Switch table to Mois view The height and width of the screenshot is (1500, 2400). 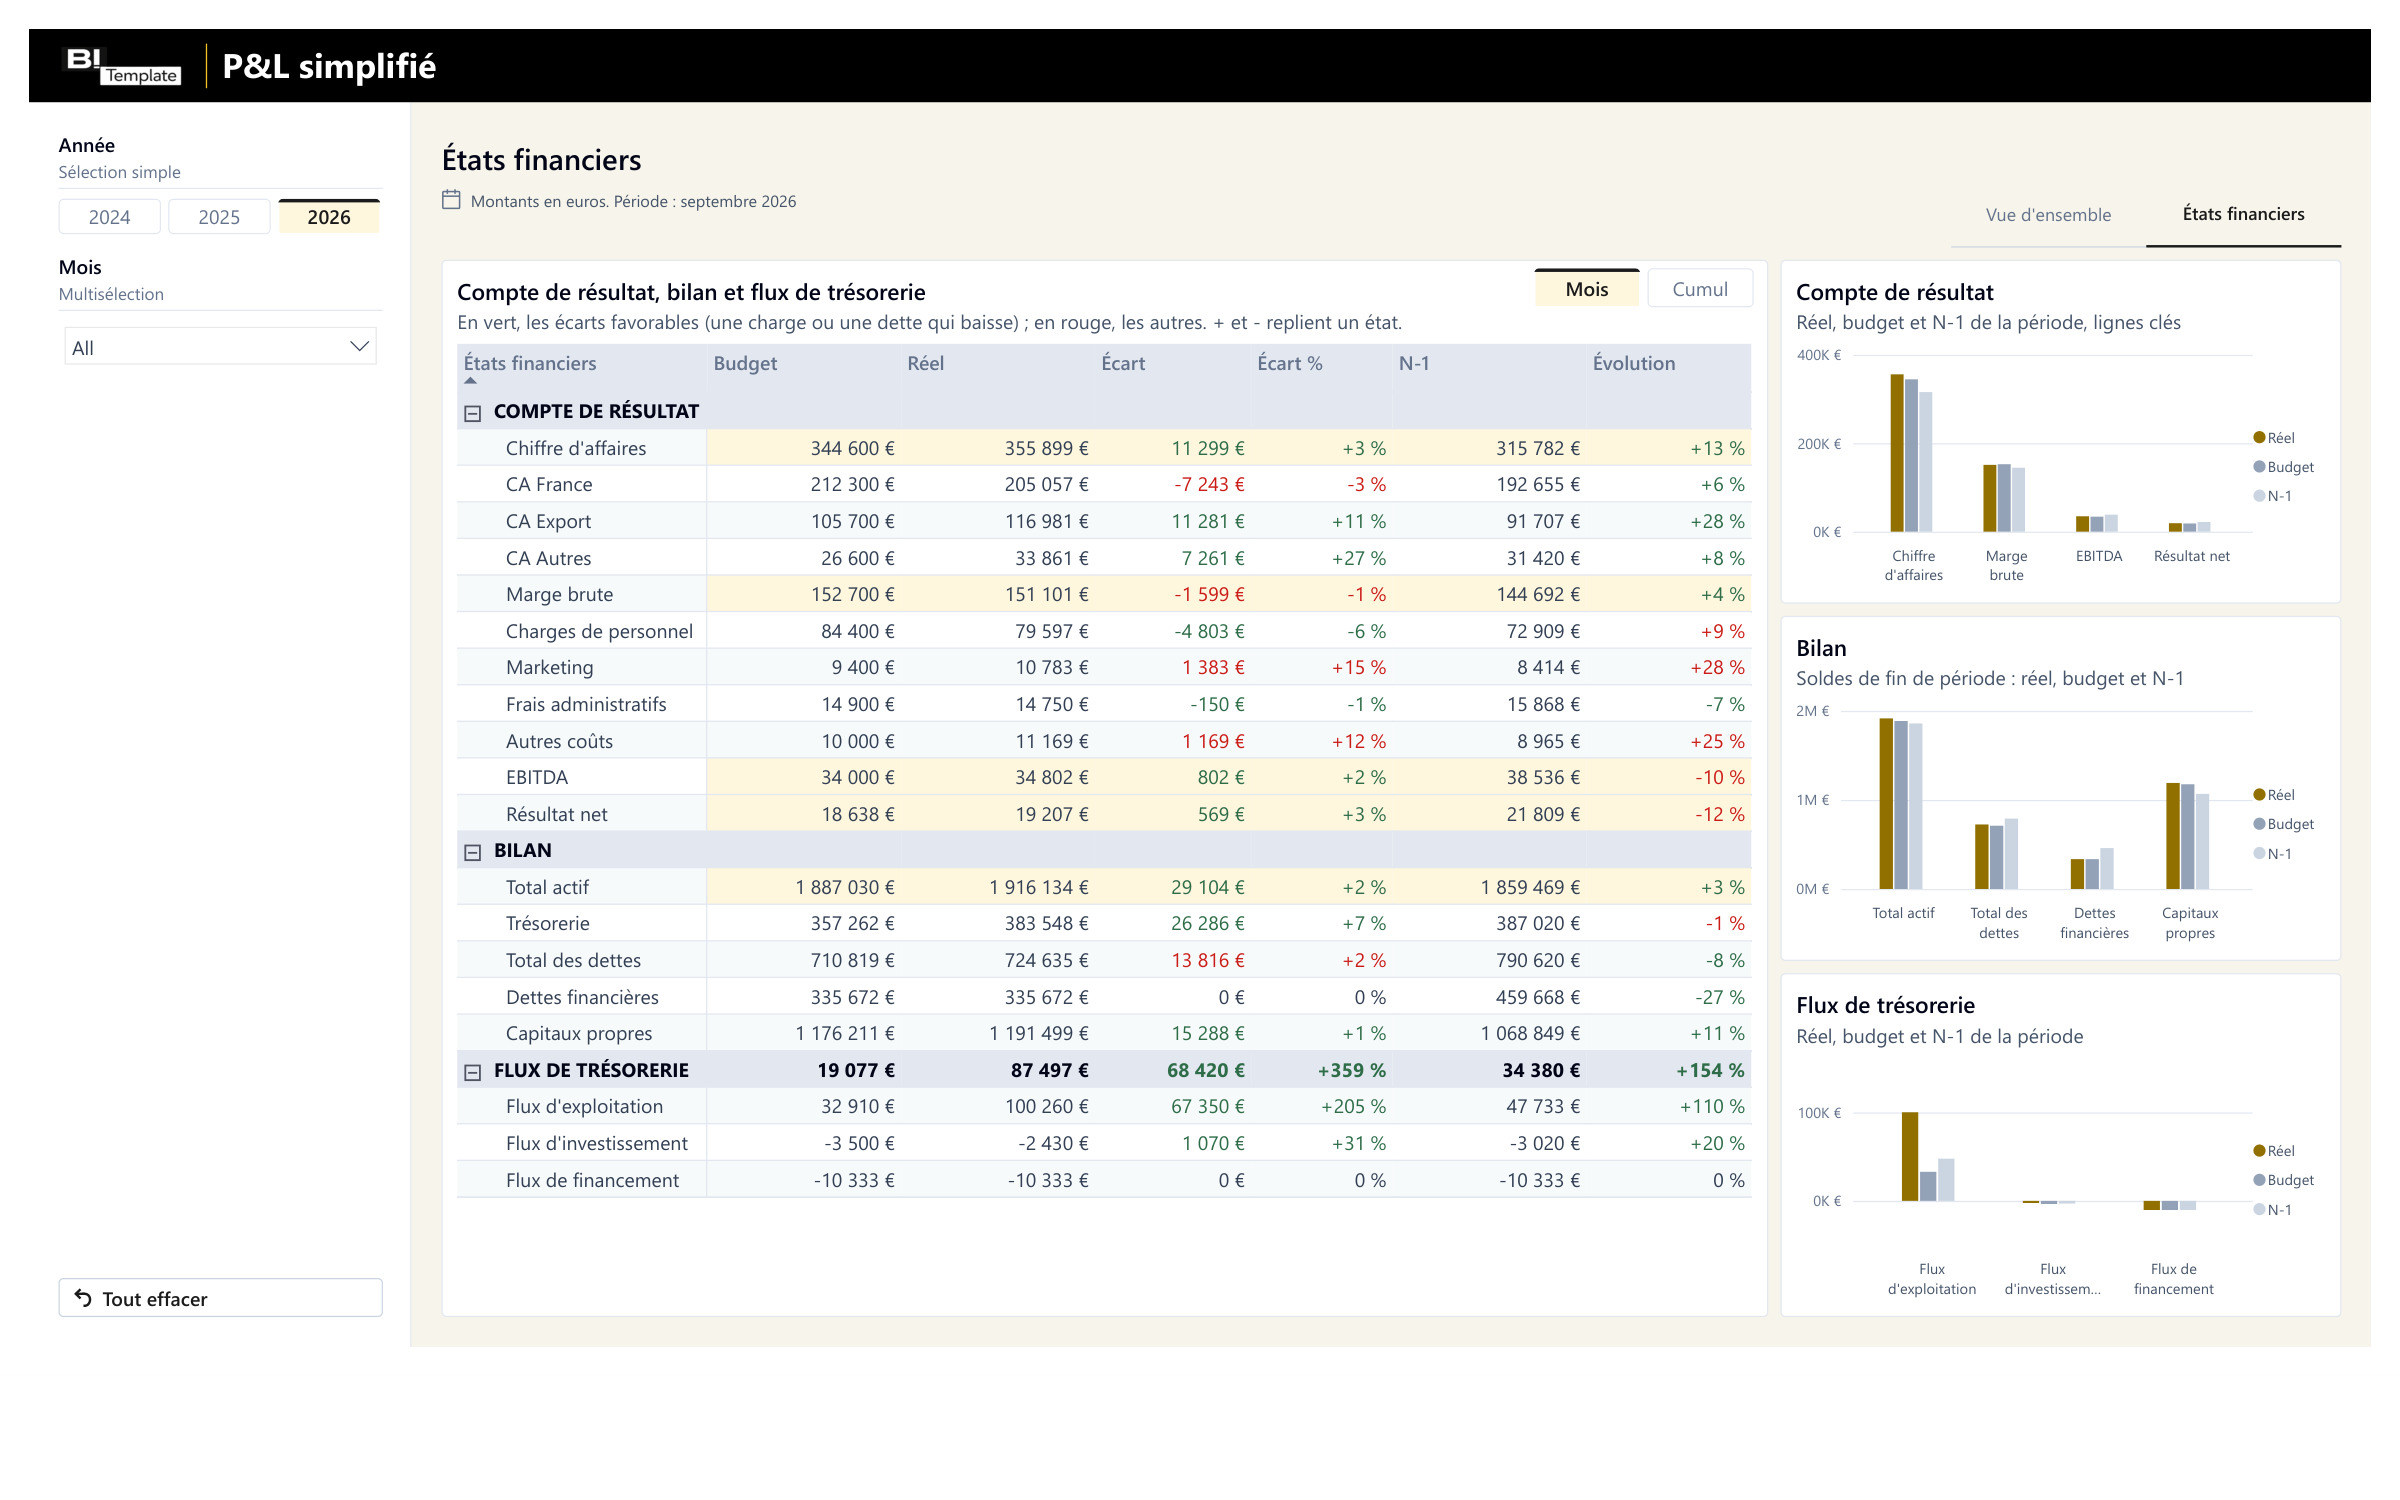[x=1587, y=289]
